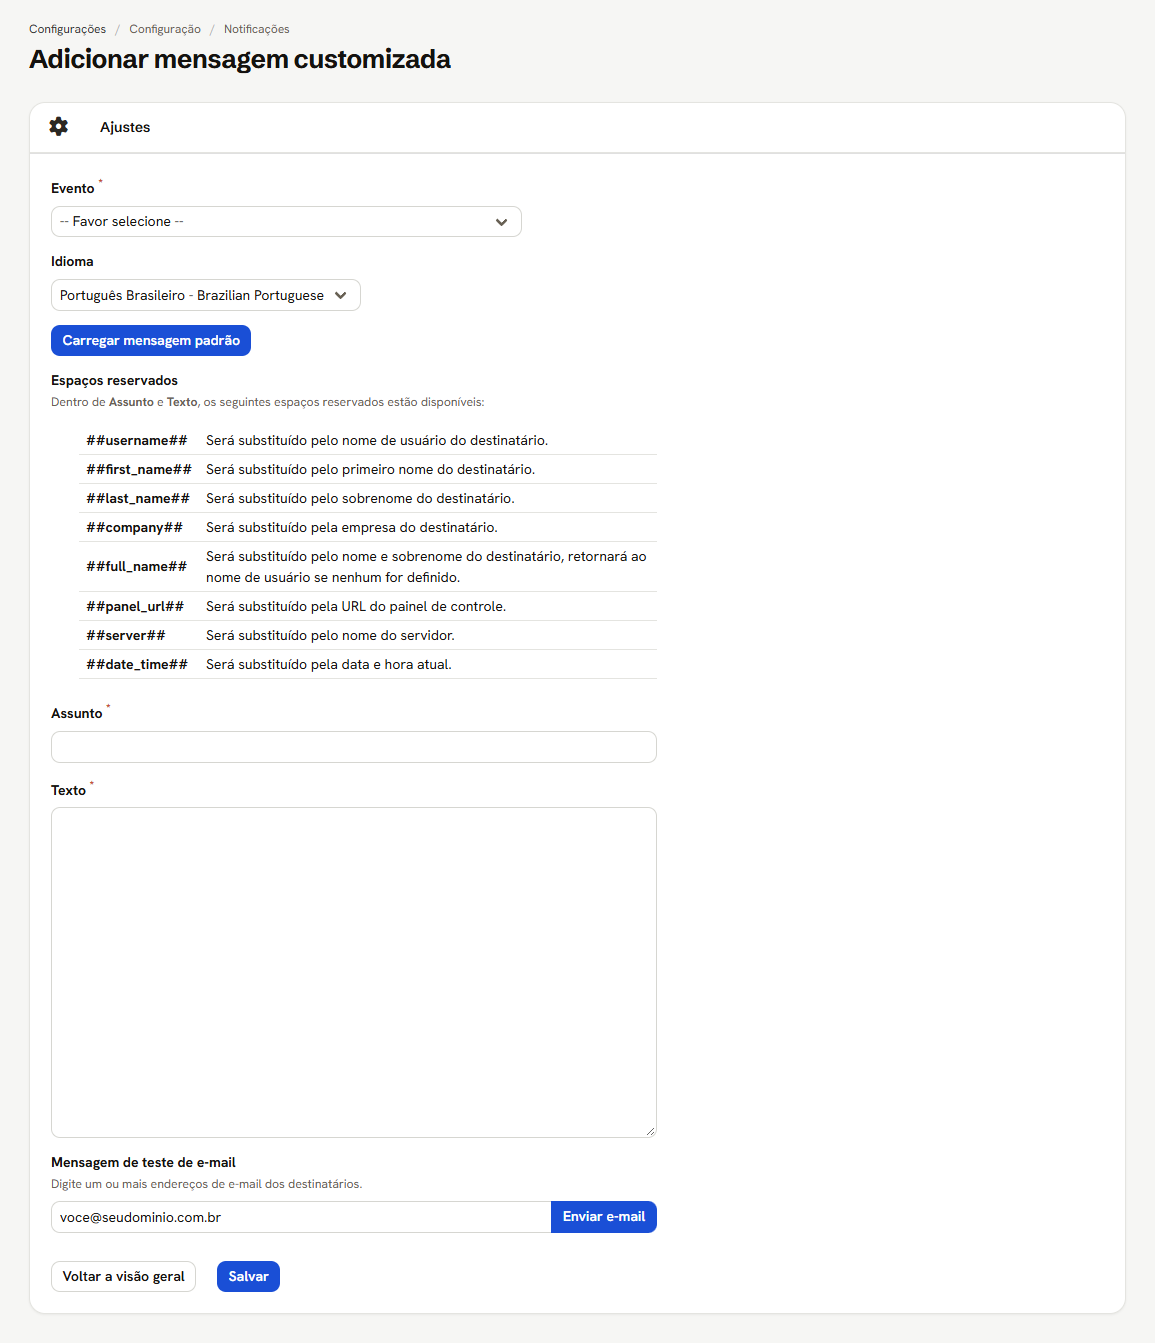Open the Configuração breadcrumb link
The image size is (1155, 1343).
point(165,29)
